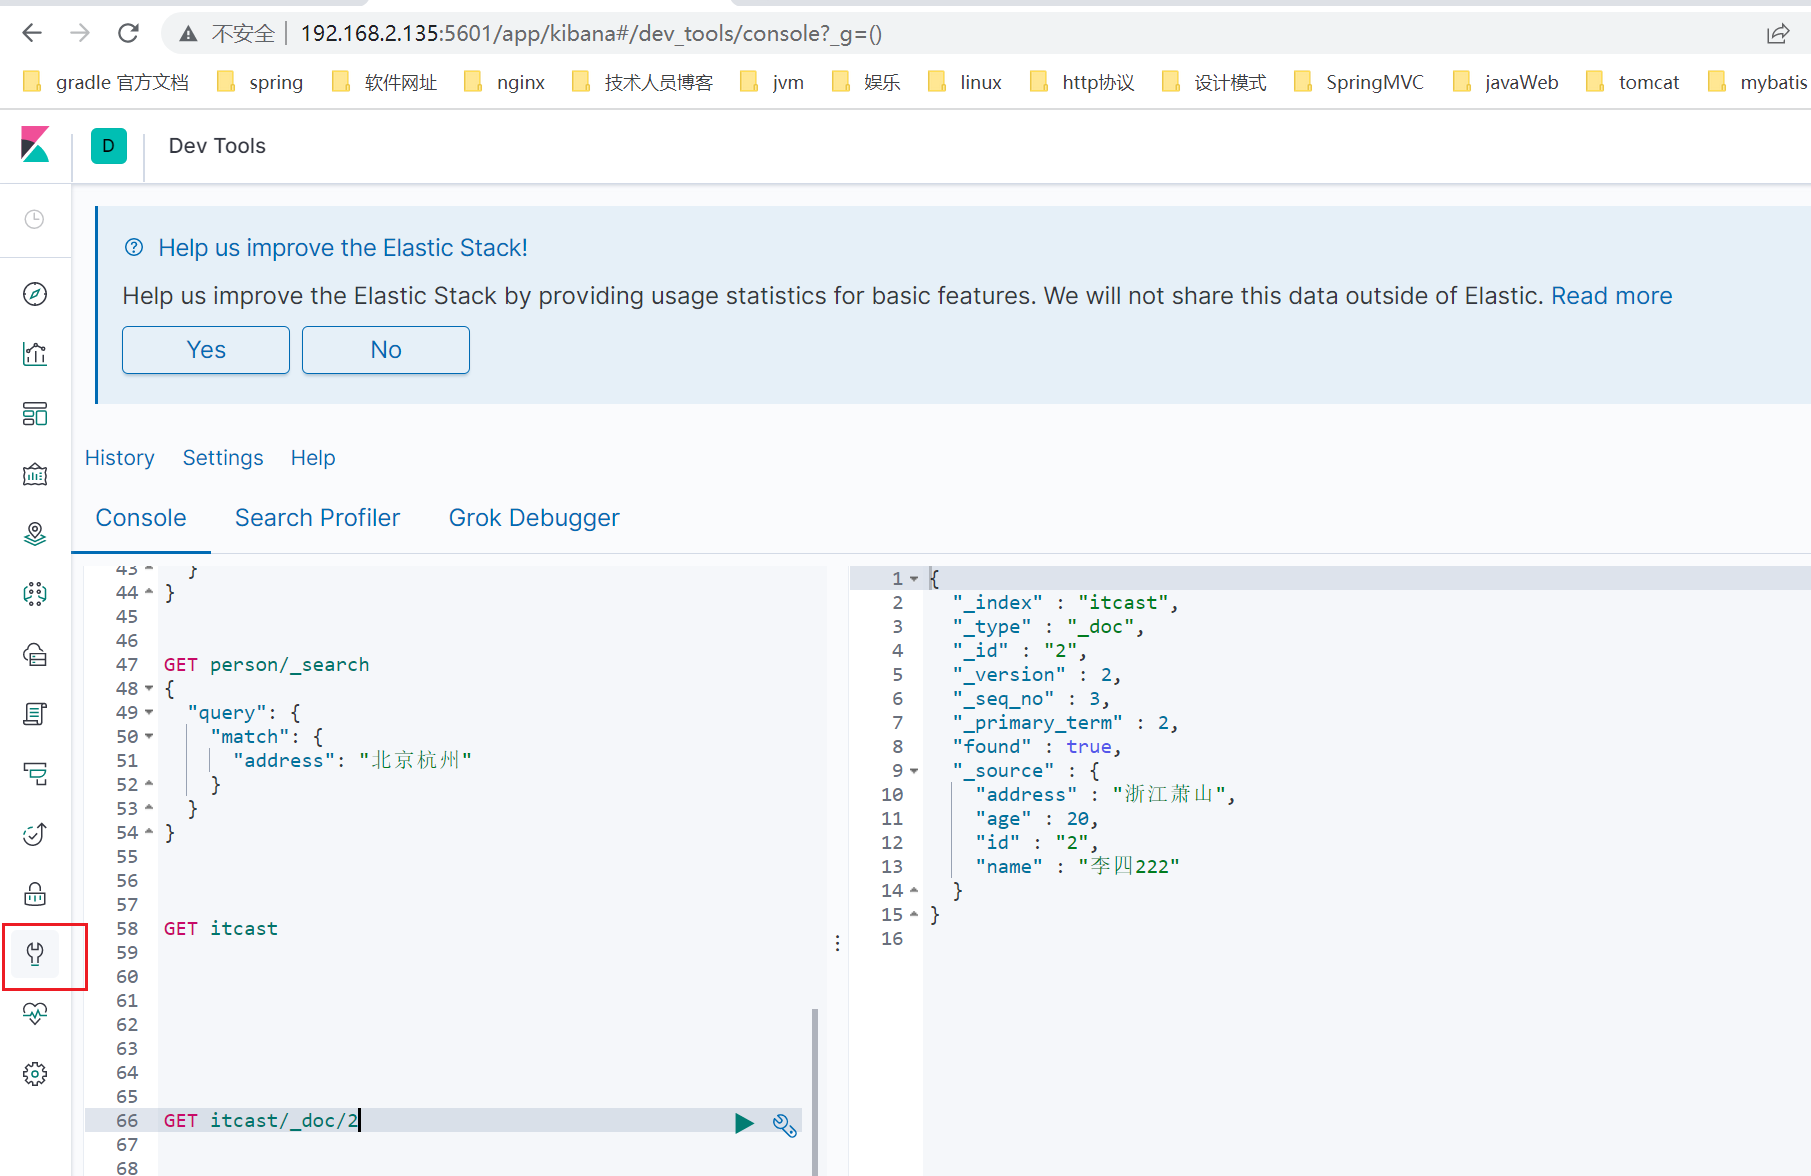Viewport: 1811px width, 1176px height.
Task: Switch to the Grok Debugger tab
Action: (x=534, y=518)
